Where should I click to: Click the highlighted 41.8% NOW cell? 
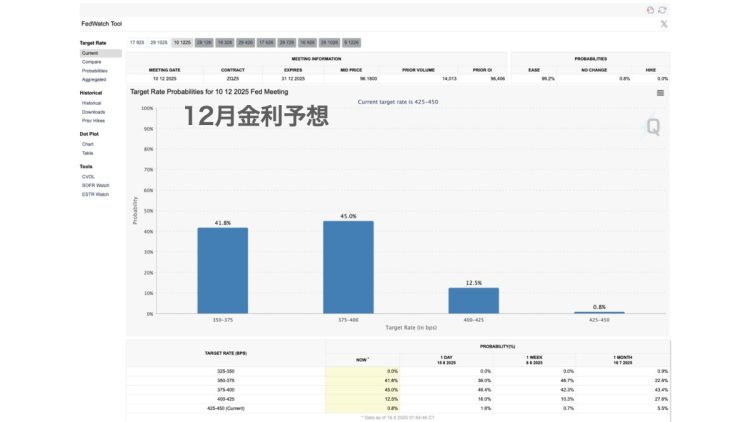[x=363, y=381]
